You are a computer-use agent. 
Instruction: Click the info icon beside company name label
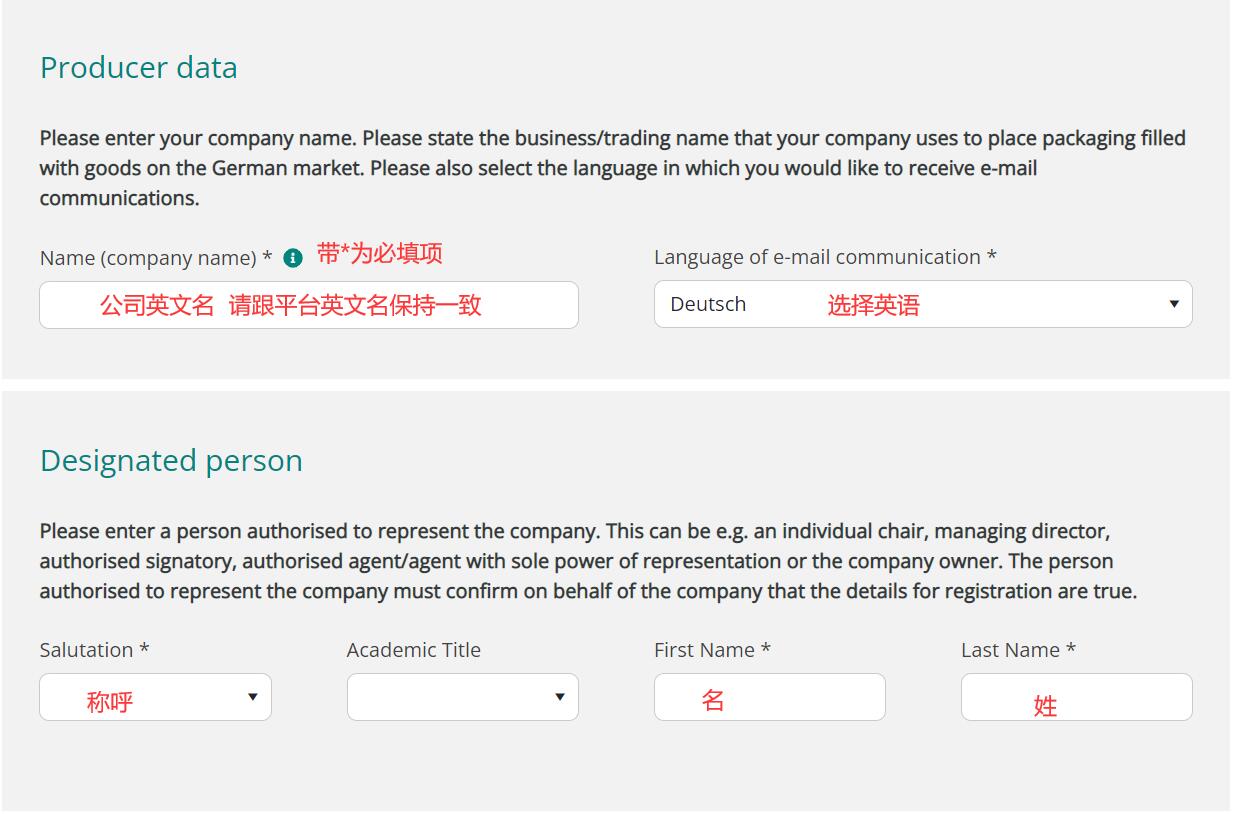[293, 258]
